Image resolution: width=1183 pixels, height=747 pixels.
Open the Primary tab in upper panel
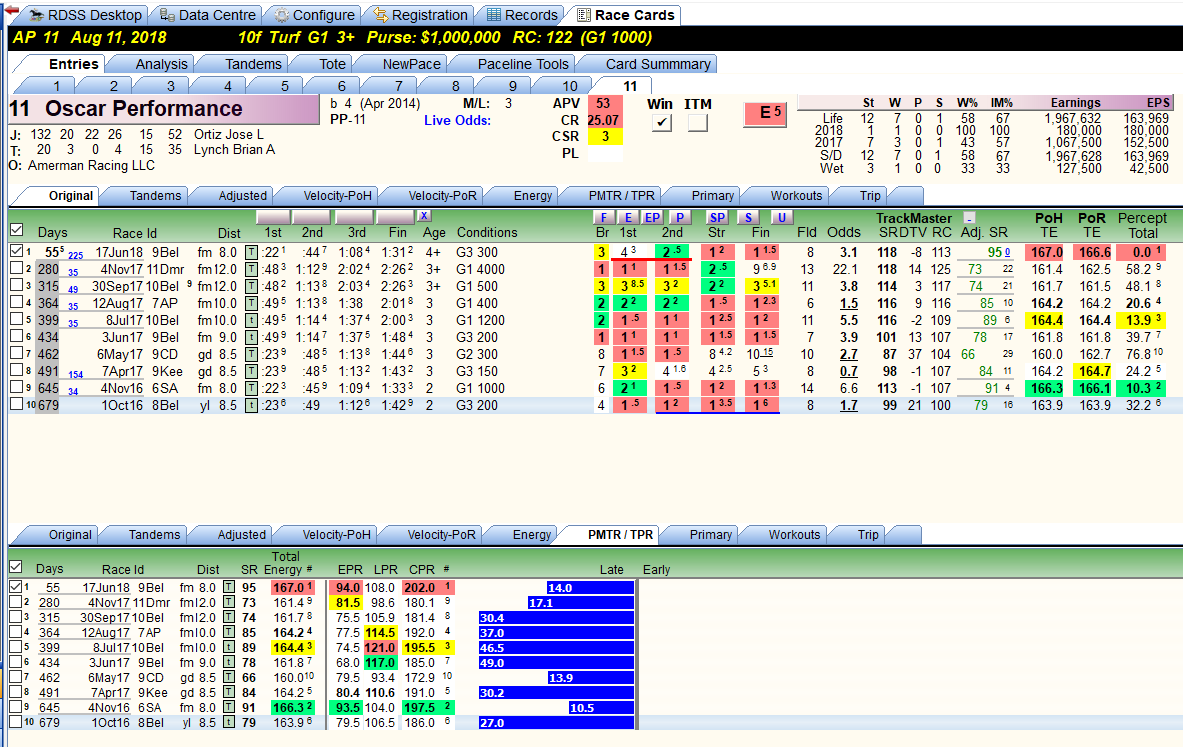(712, 195)
